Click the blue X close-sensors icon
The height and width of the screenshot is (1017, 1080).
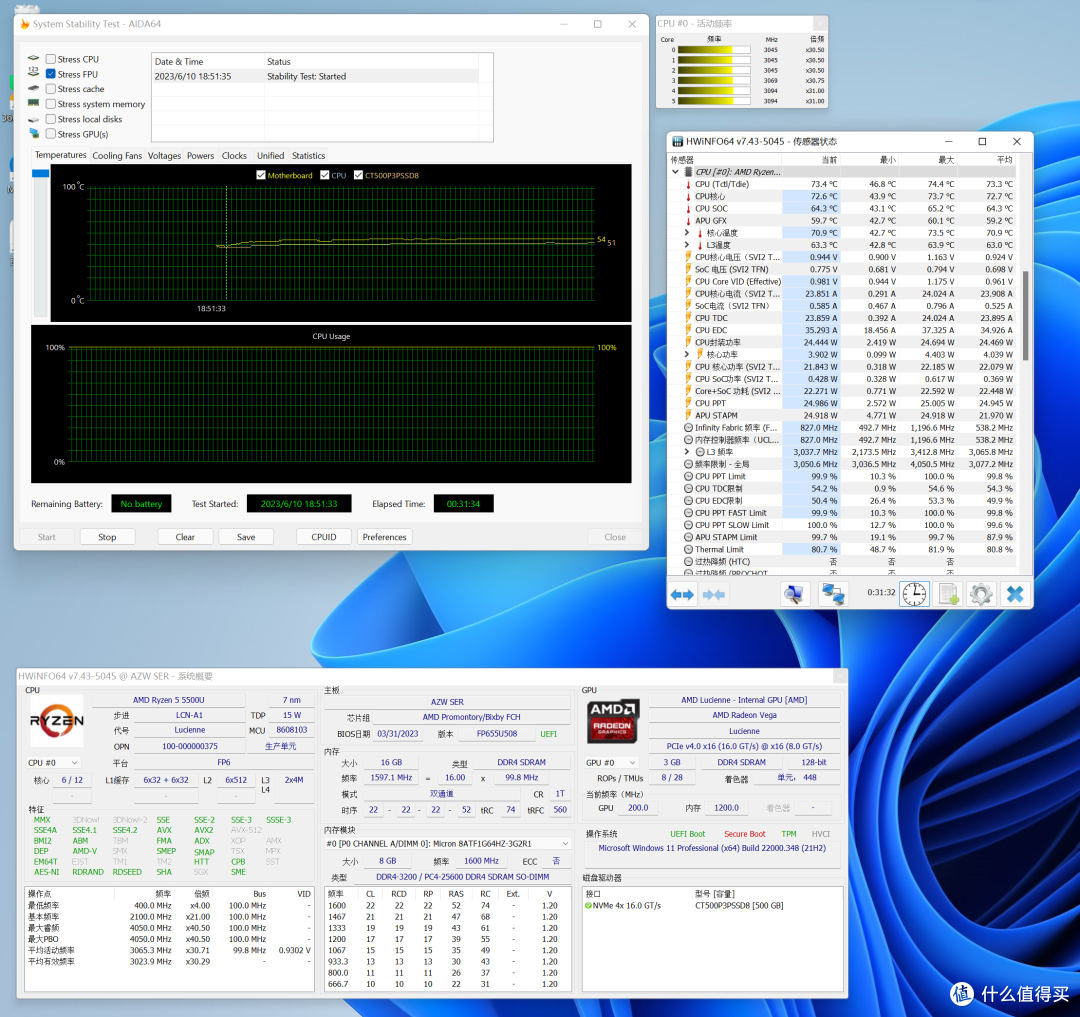tap(1015, 594)
